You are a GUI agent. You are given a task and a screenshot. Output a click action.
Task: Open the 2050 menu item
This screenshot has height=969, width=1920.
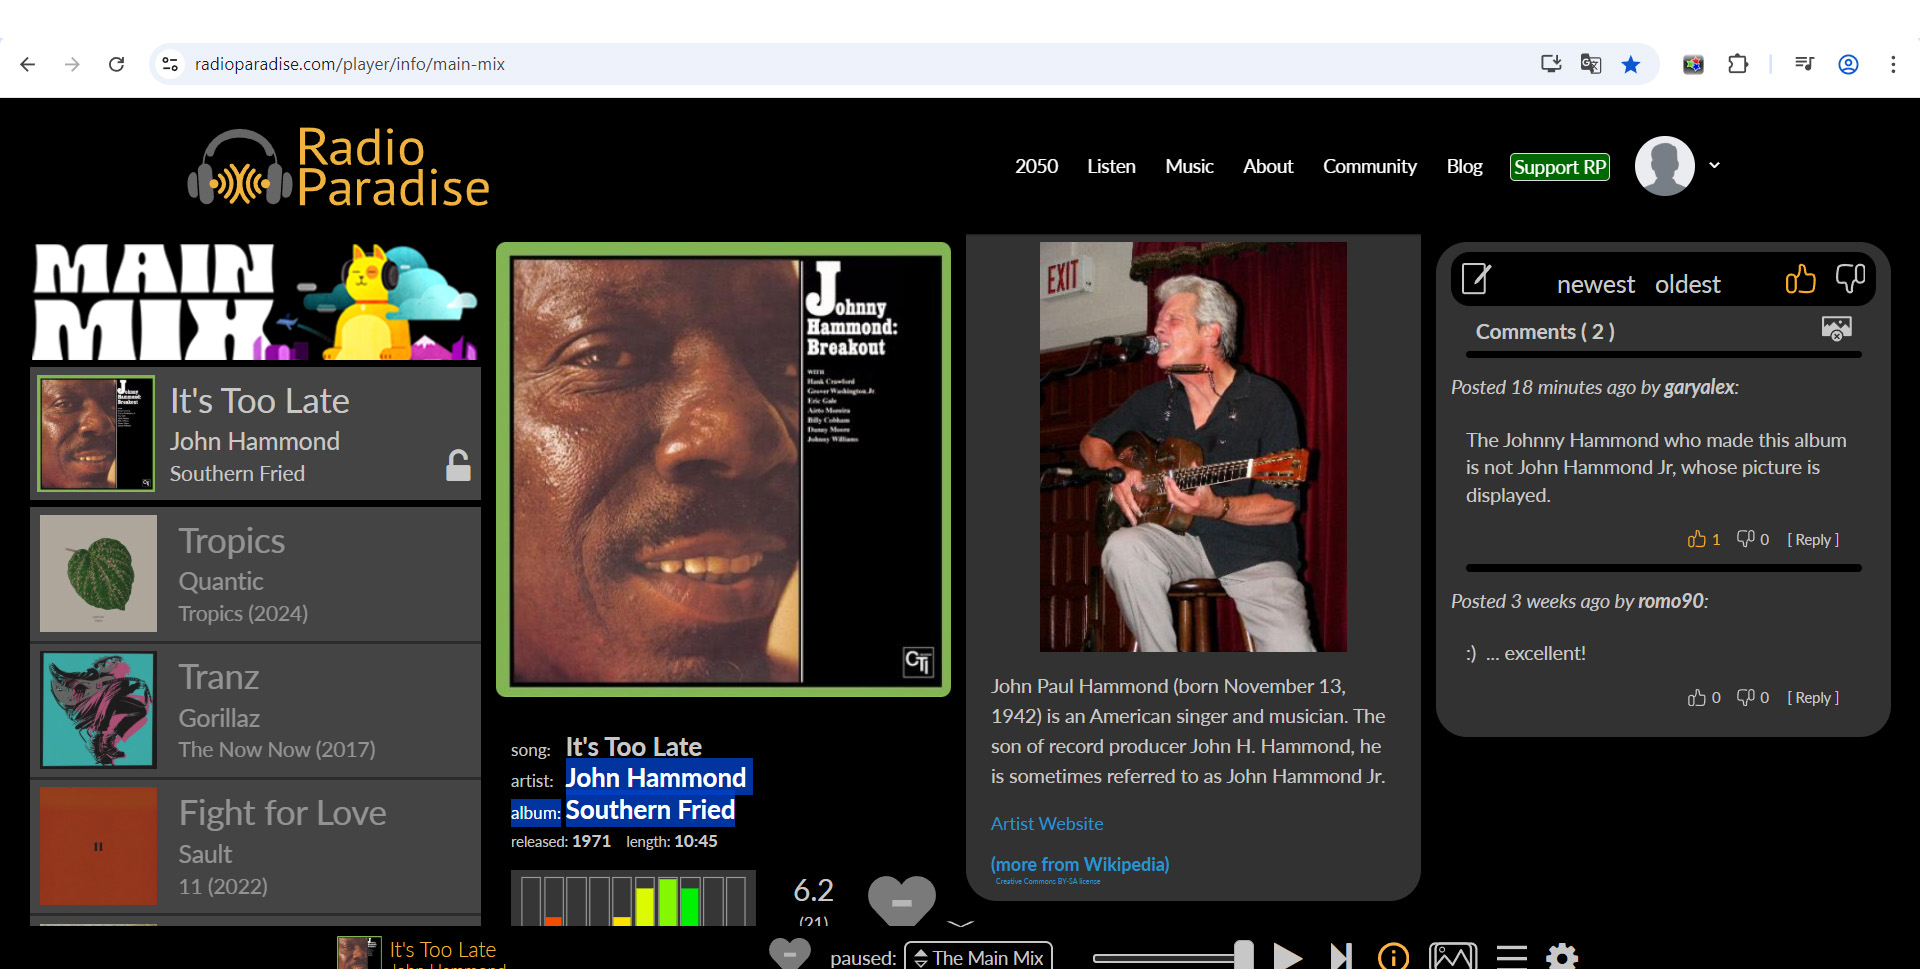coord(1036,166)
